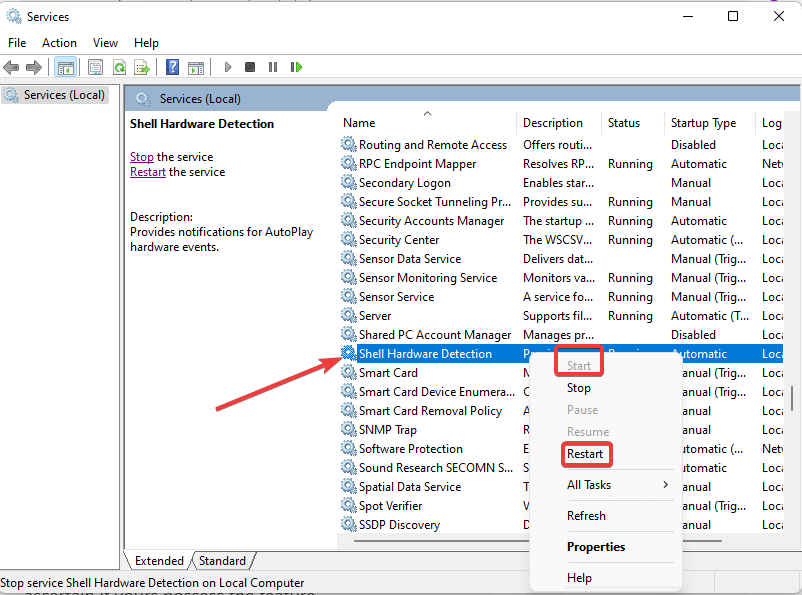The height and width of the screenshot is (595, 802).
Task: Stop the service using the square toolbar icon
Action: pyautogui.click(x=250, y=67)
